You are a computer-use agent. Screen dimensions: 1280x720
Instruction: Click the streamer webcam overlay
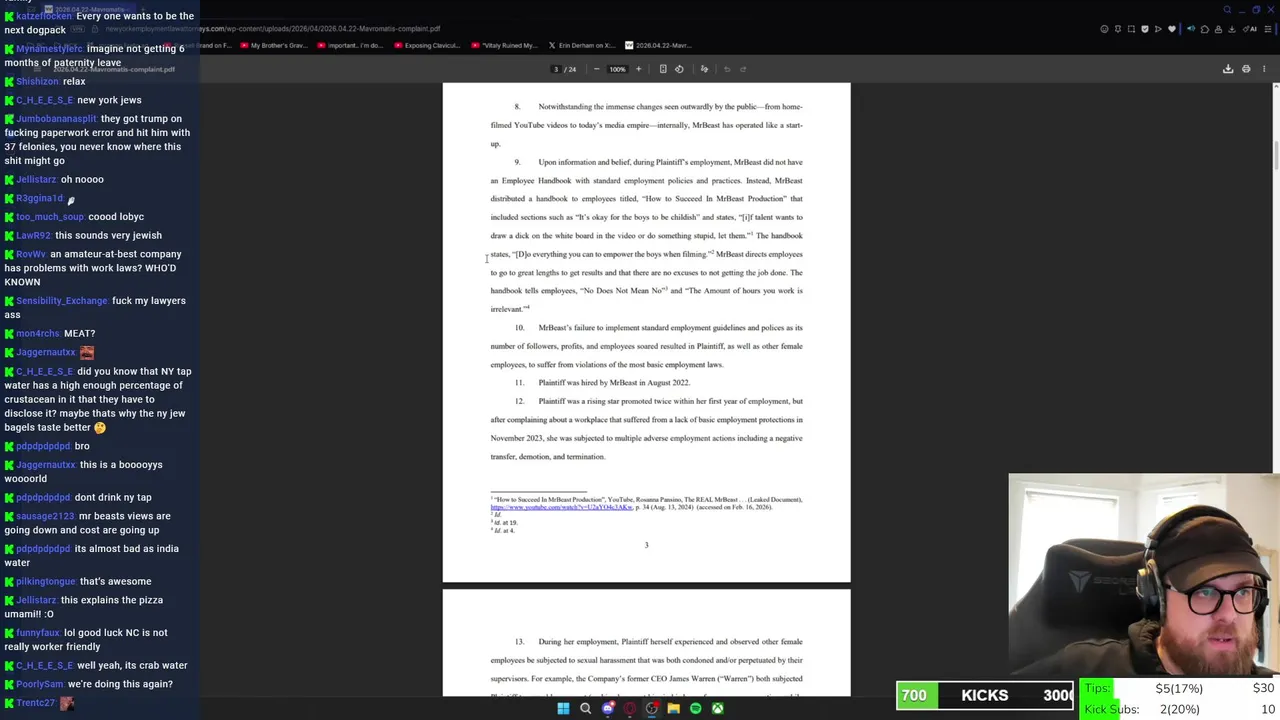click(1144, 576)
